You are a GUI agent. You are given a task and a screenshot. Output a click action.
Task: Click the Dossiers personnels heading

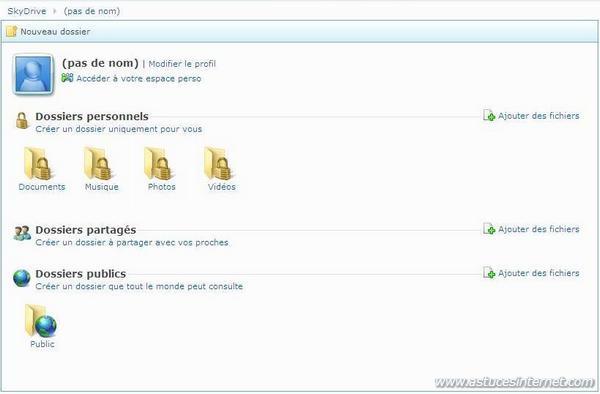92,116
